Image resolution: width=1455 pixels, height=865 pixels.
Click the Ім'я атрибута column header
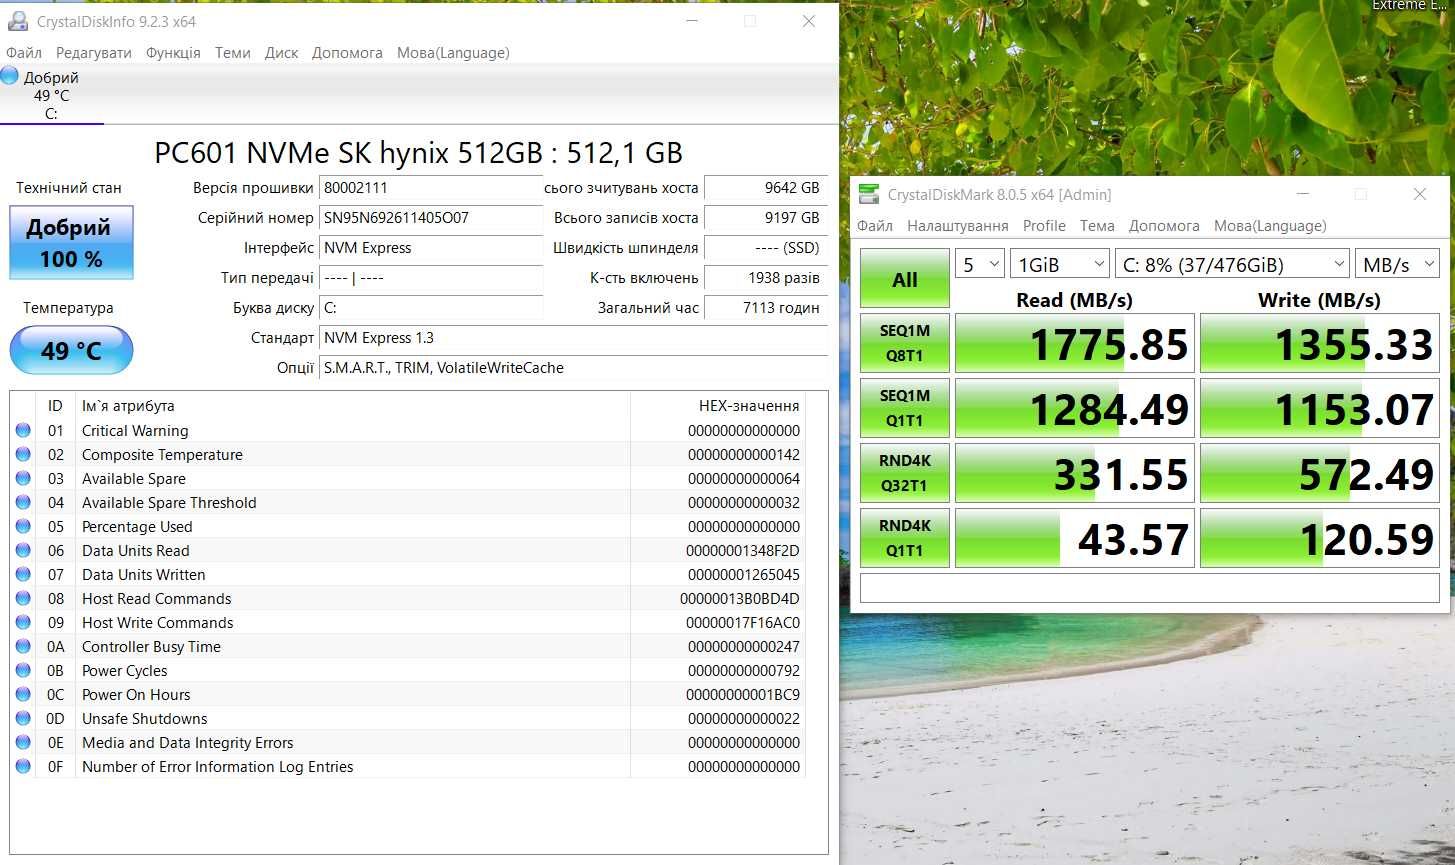353,406
